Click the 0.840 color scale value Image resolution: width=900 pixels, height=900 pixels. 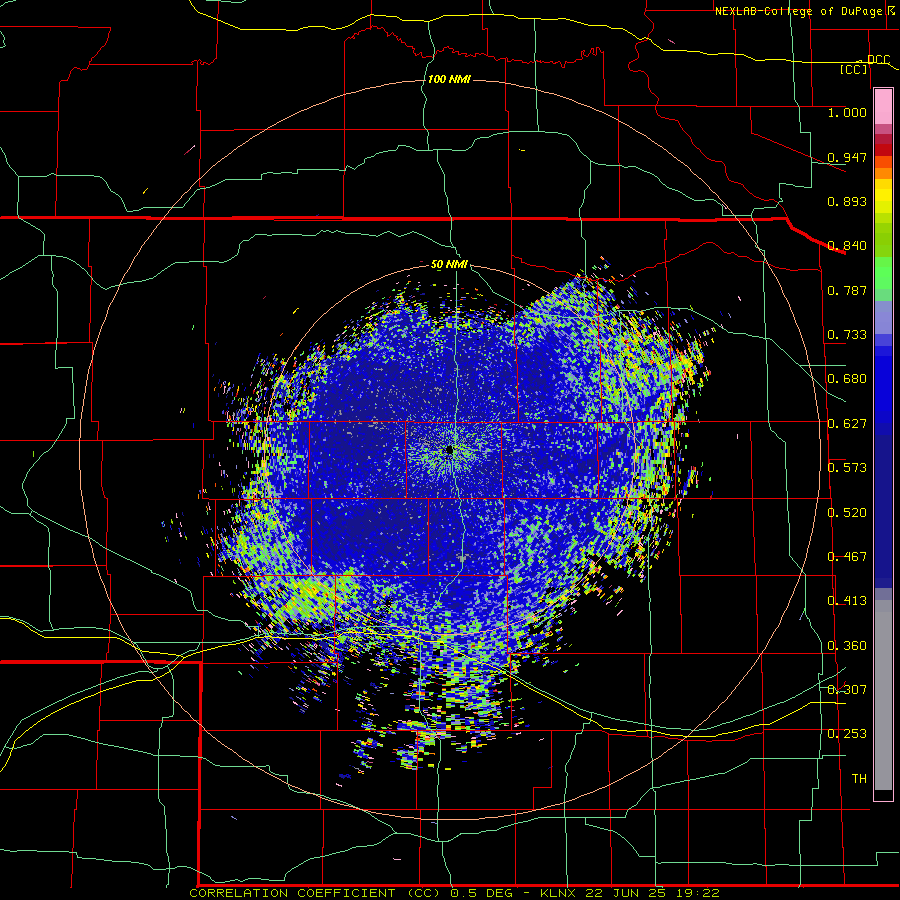(x=847, y=246)
